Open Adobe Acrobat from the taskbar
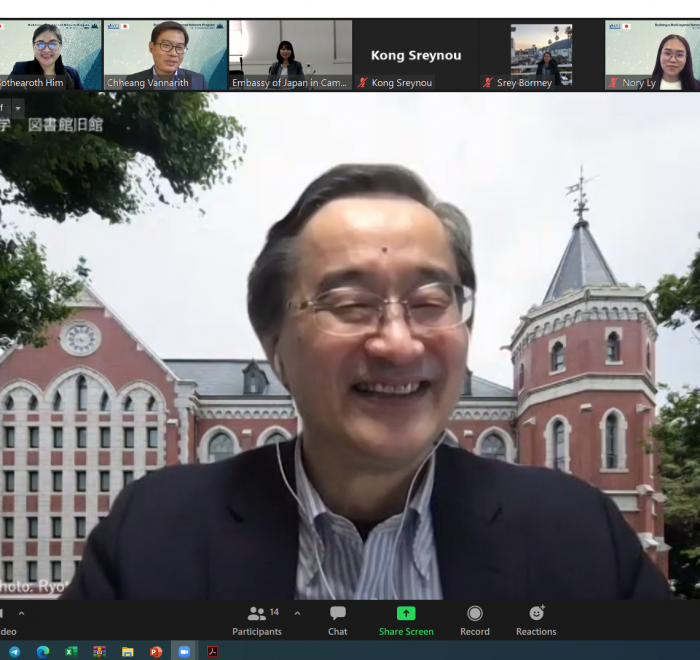This screenshot has width=700, height=660. tap(212, 651)
